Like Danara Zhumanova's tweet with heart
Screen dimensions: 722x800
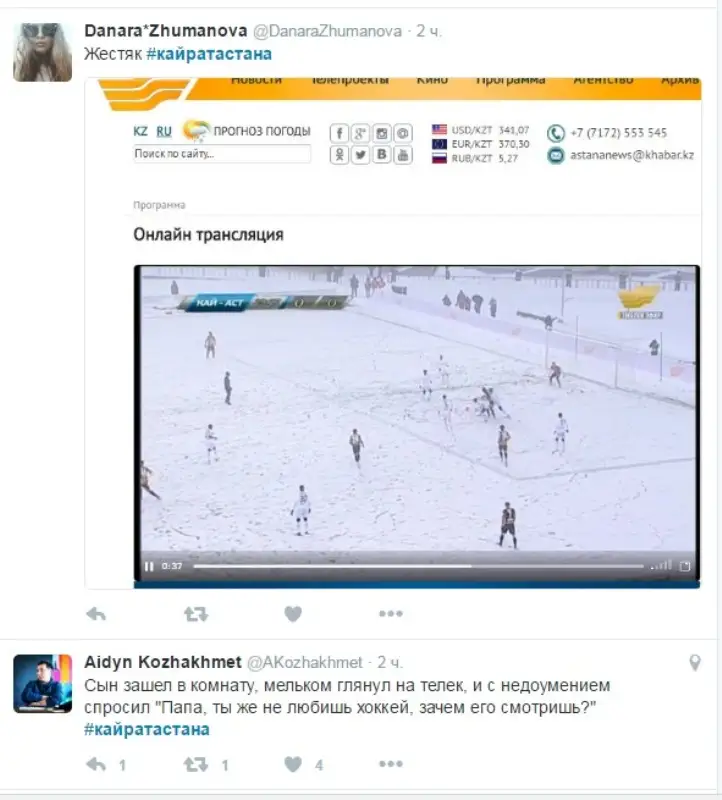pyautogui.click(x=293, y=614)
